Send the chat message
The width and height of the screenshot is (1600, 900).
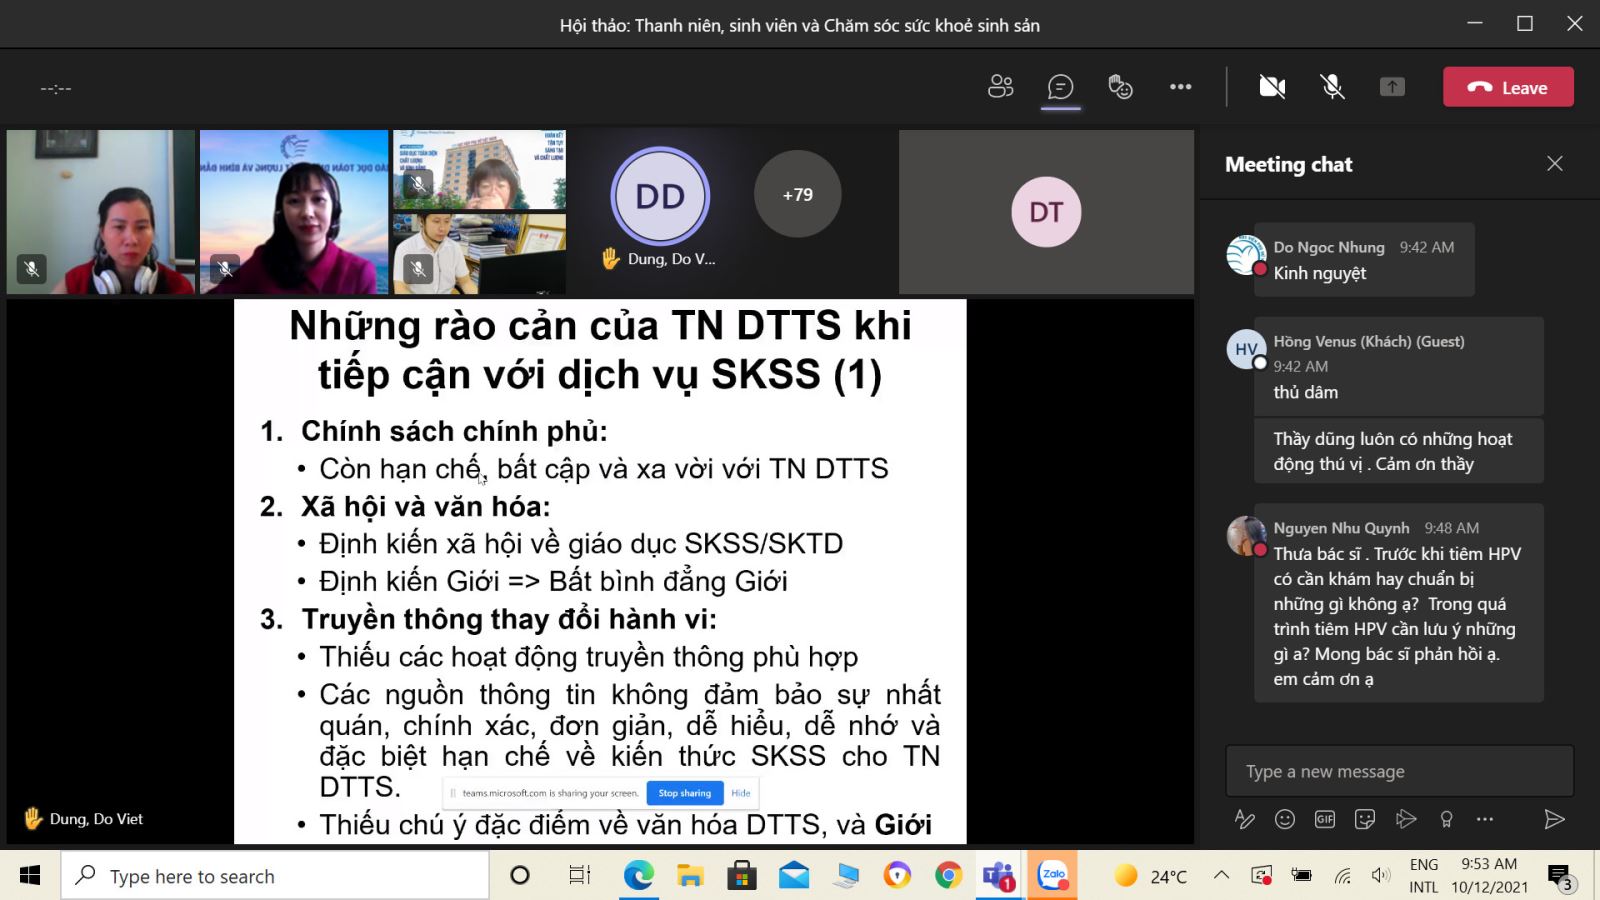(1554, 819)
